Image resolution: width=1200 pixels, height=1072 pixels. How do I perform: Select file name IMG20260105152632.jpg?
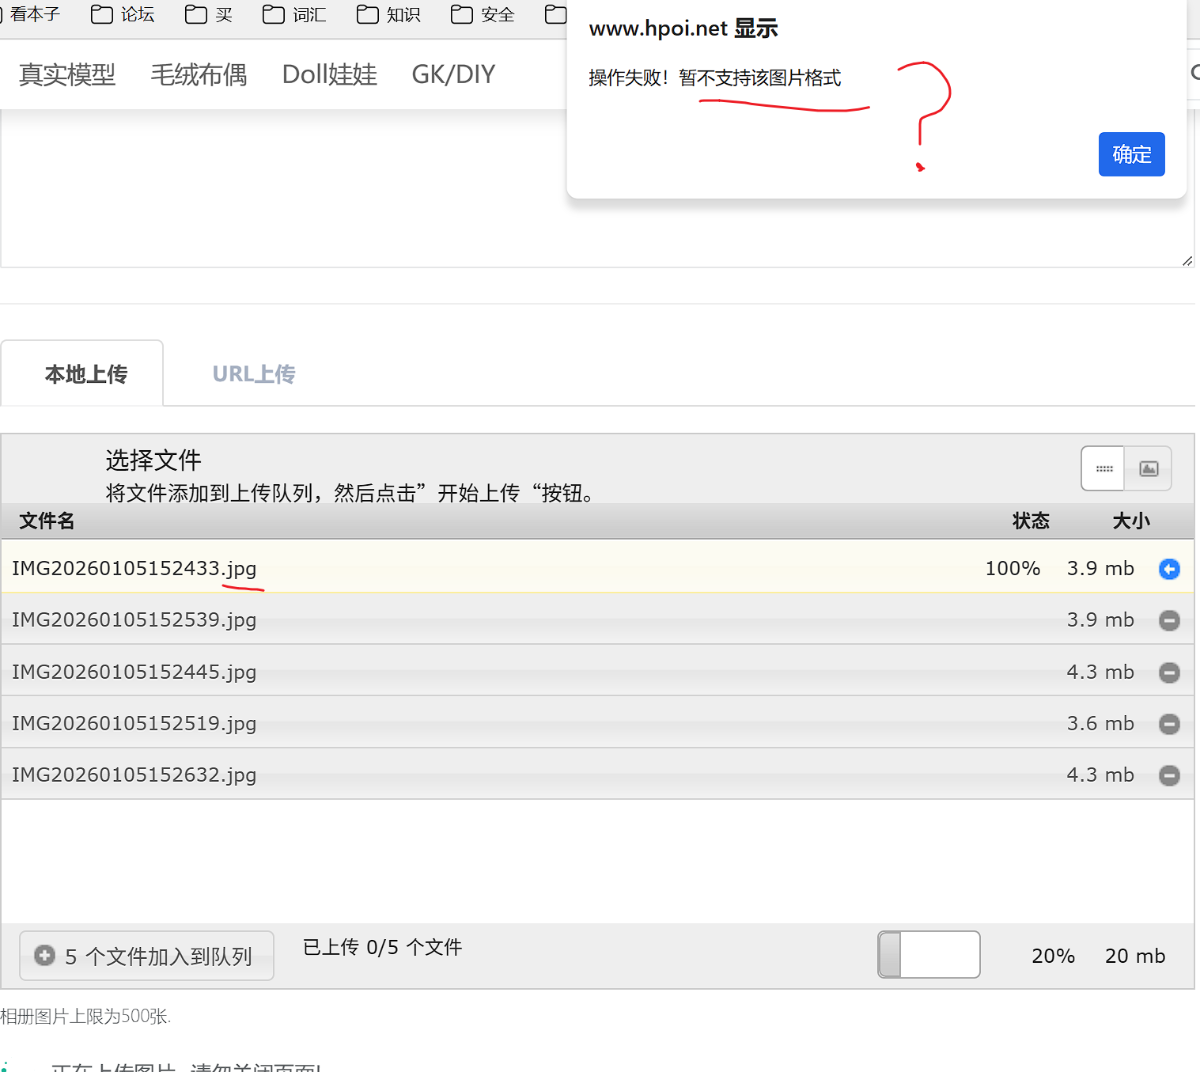[134, 775]
